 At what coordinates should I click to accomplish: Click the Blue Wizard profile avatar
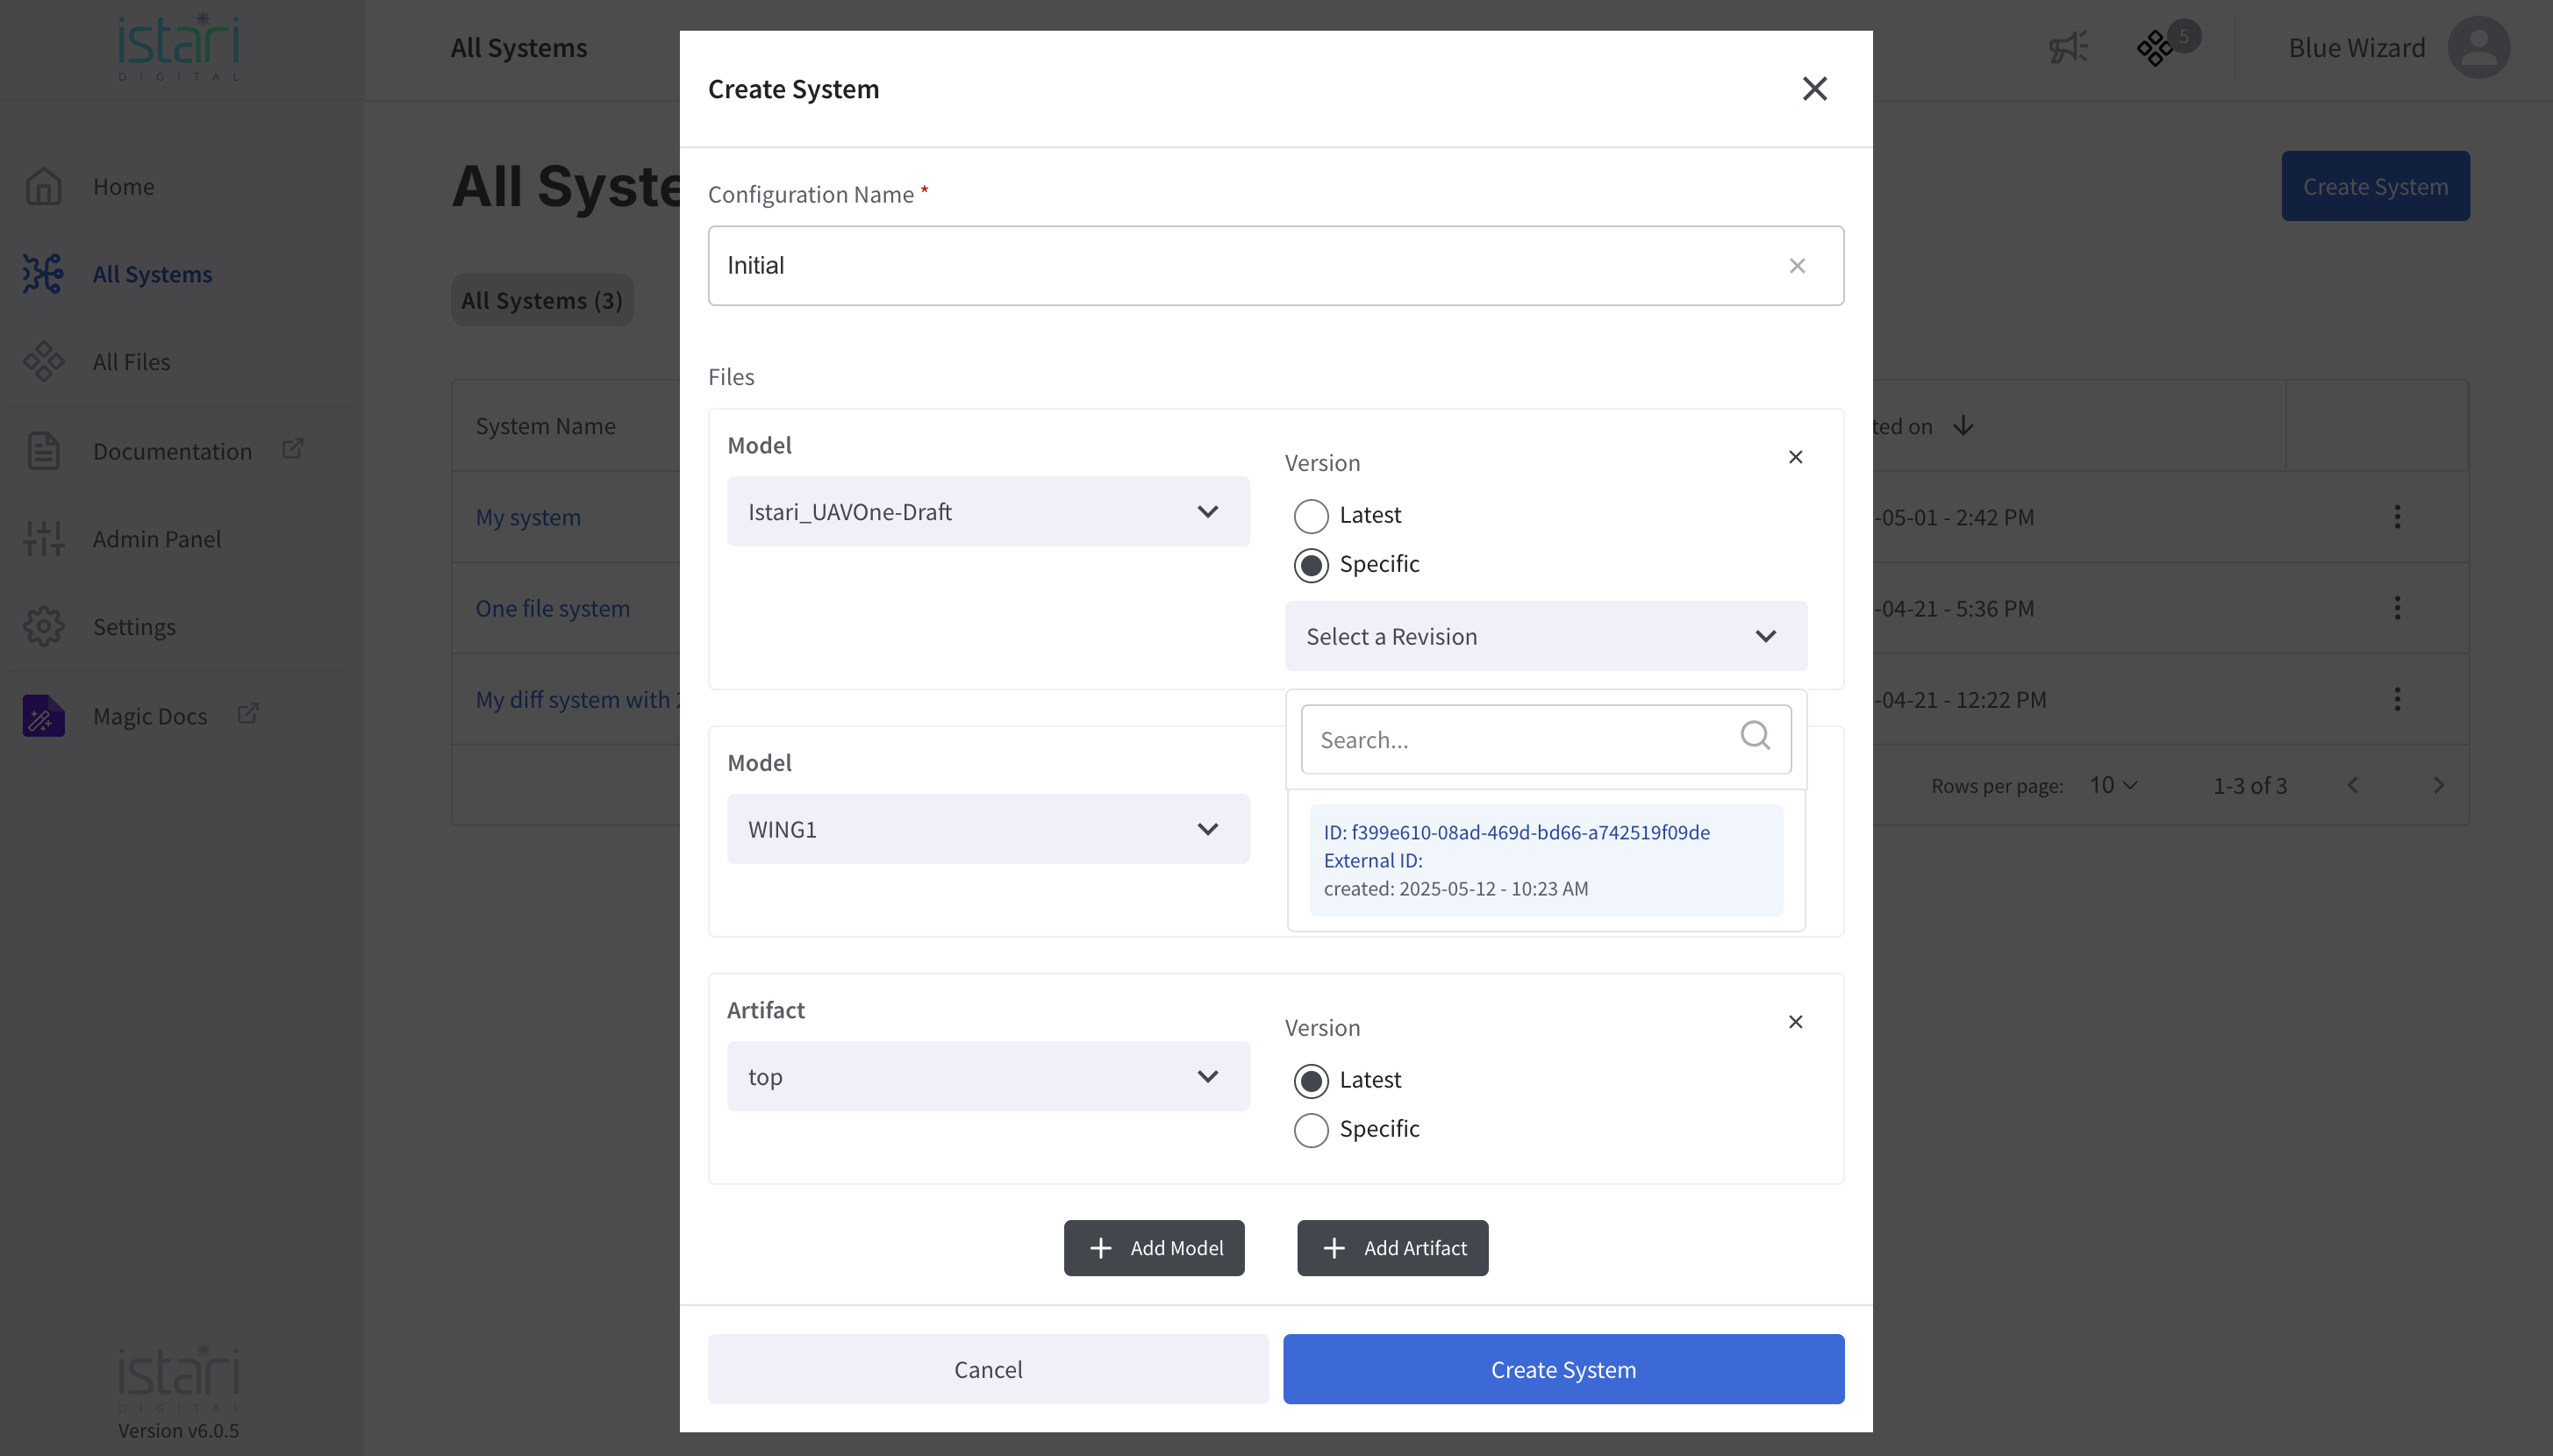[2478, 47]
